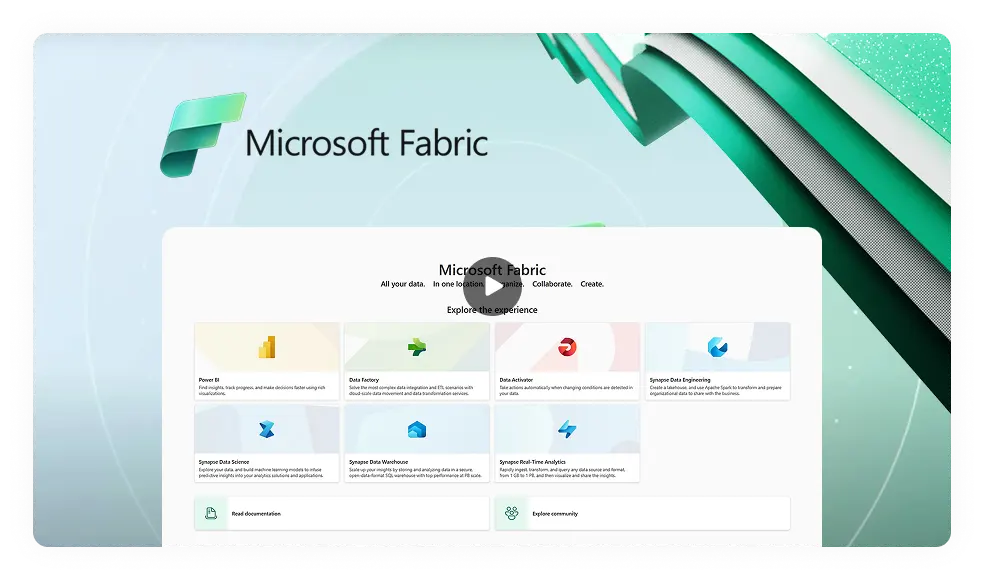Click the Explore the experience heading
Screen dimensions: 984x580
[492, 310]
